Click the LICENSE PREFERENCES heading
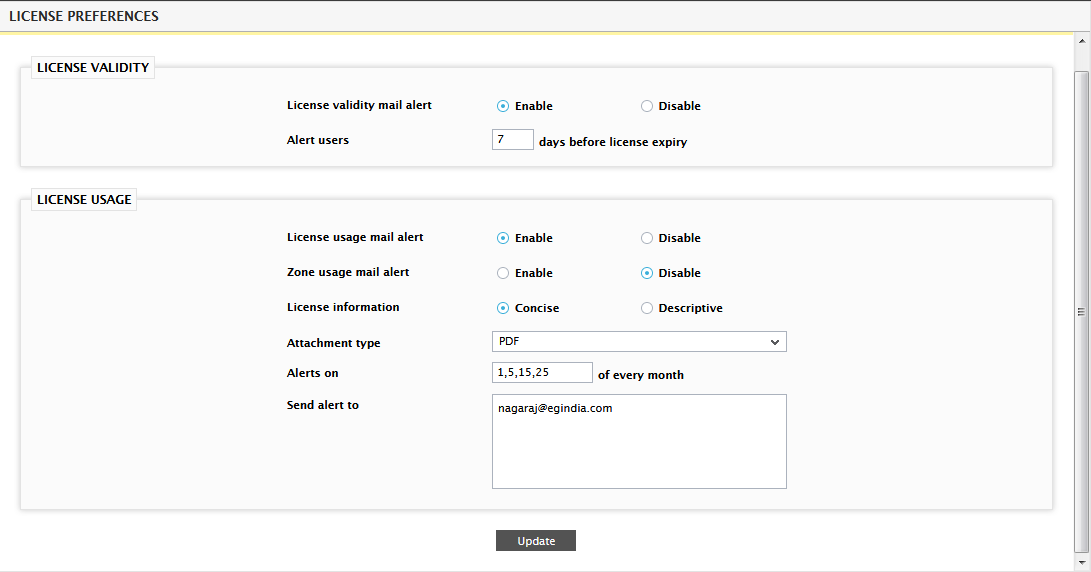The image size is (1091, 572). point(84,16)
